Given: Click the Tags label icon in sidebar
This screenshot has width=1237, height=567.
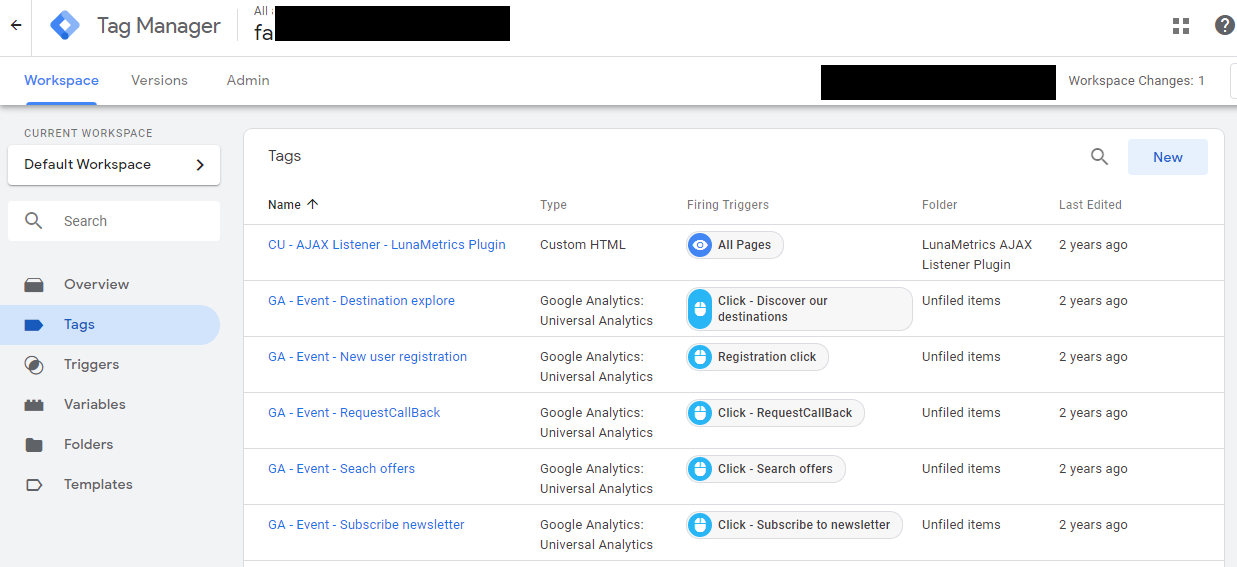Looking at the screenshot, I should (34, 325).
